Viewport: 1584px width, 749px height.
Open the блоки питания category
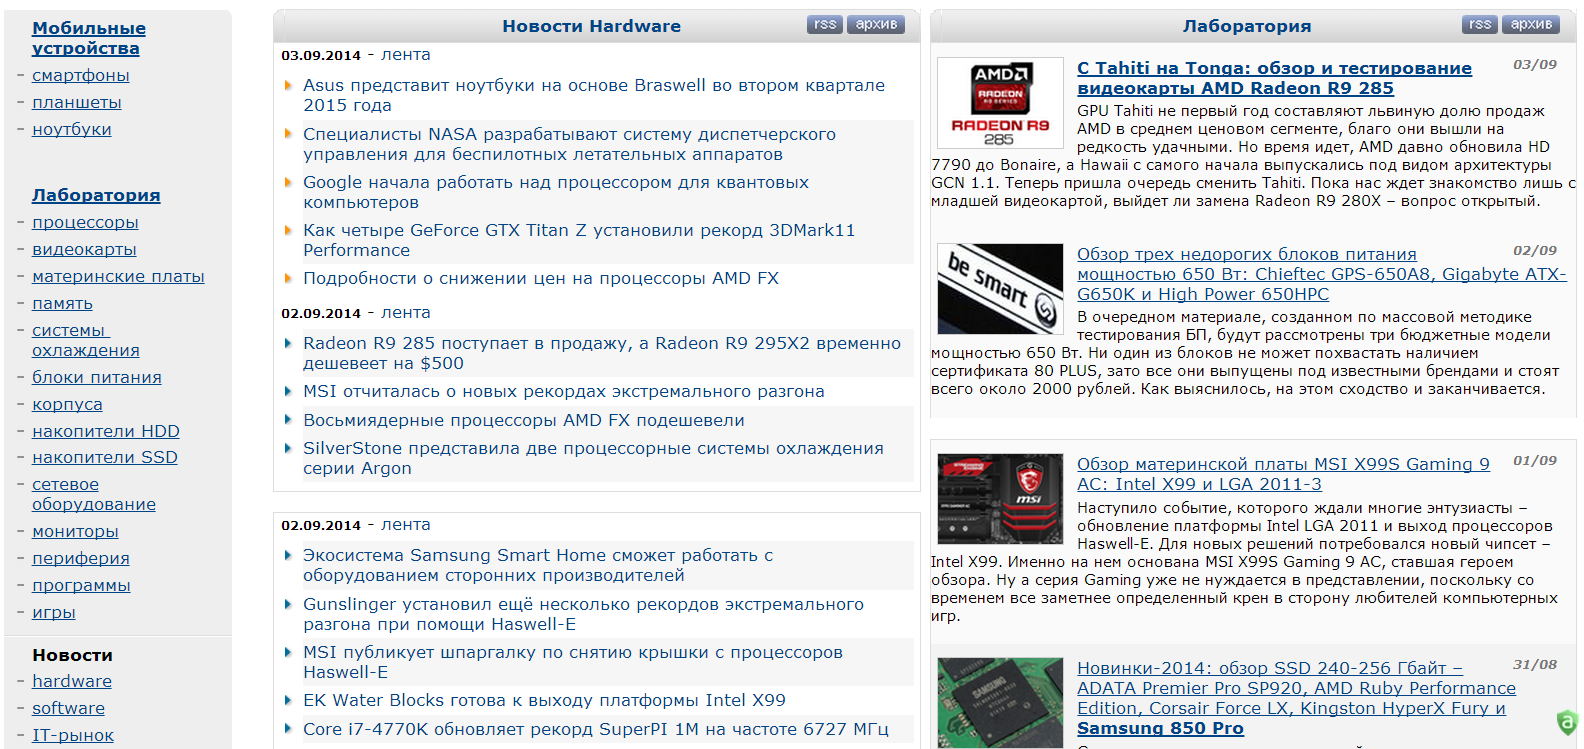point(97,377)
